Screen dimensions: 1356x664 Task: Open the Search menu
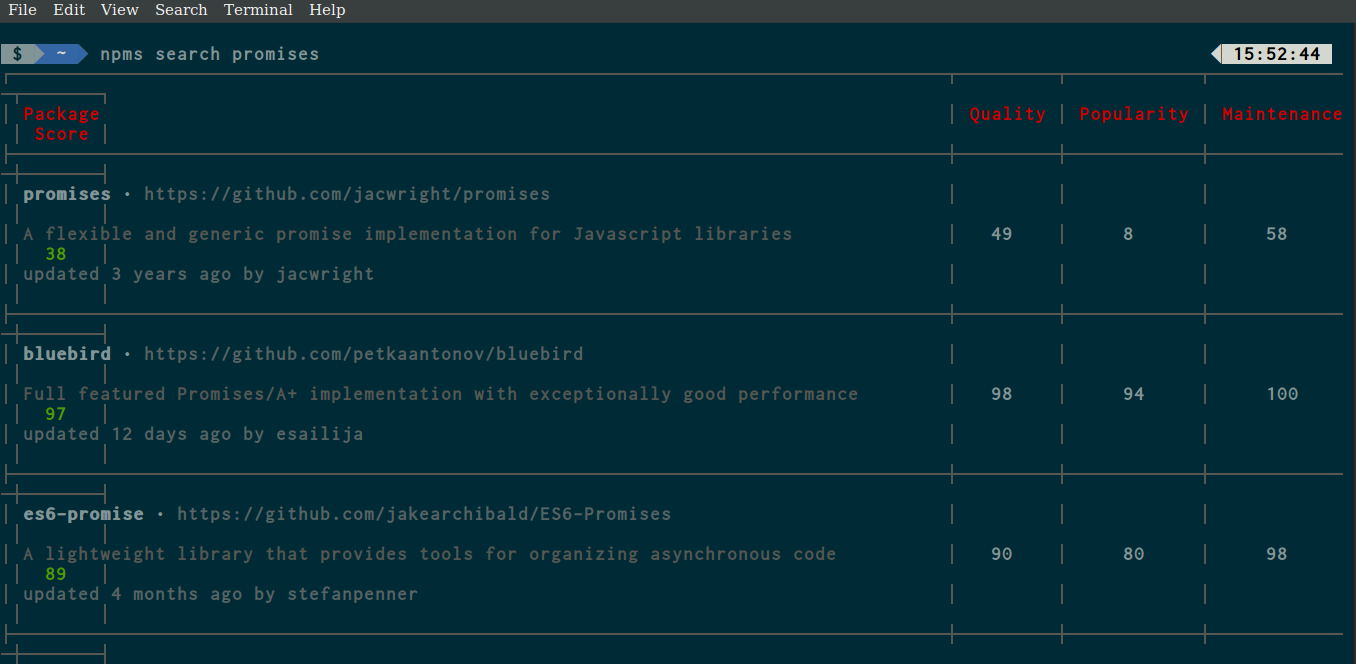click(x=181, y=10)
